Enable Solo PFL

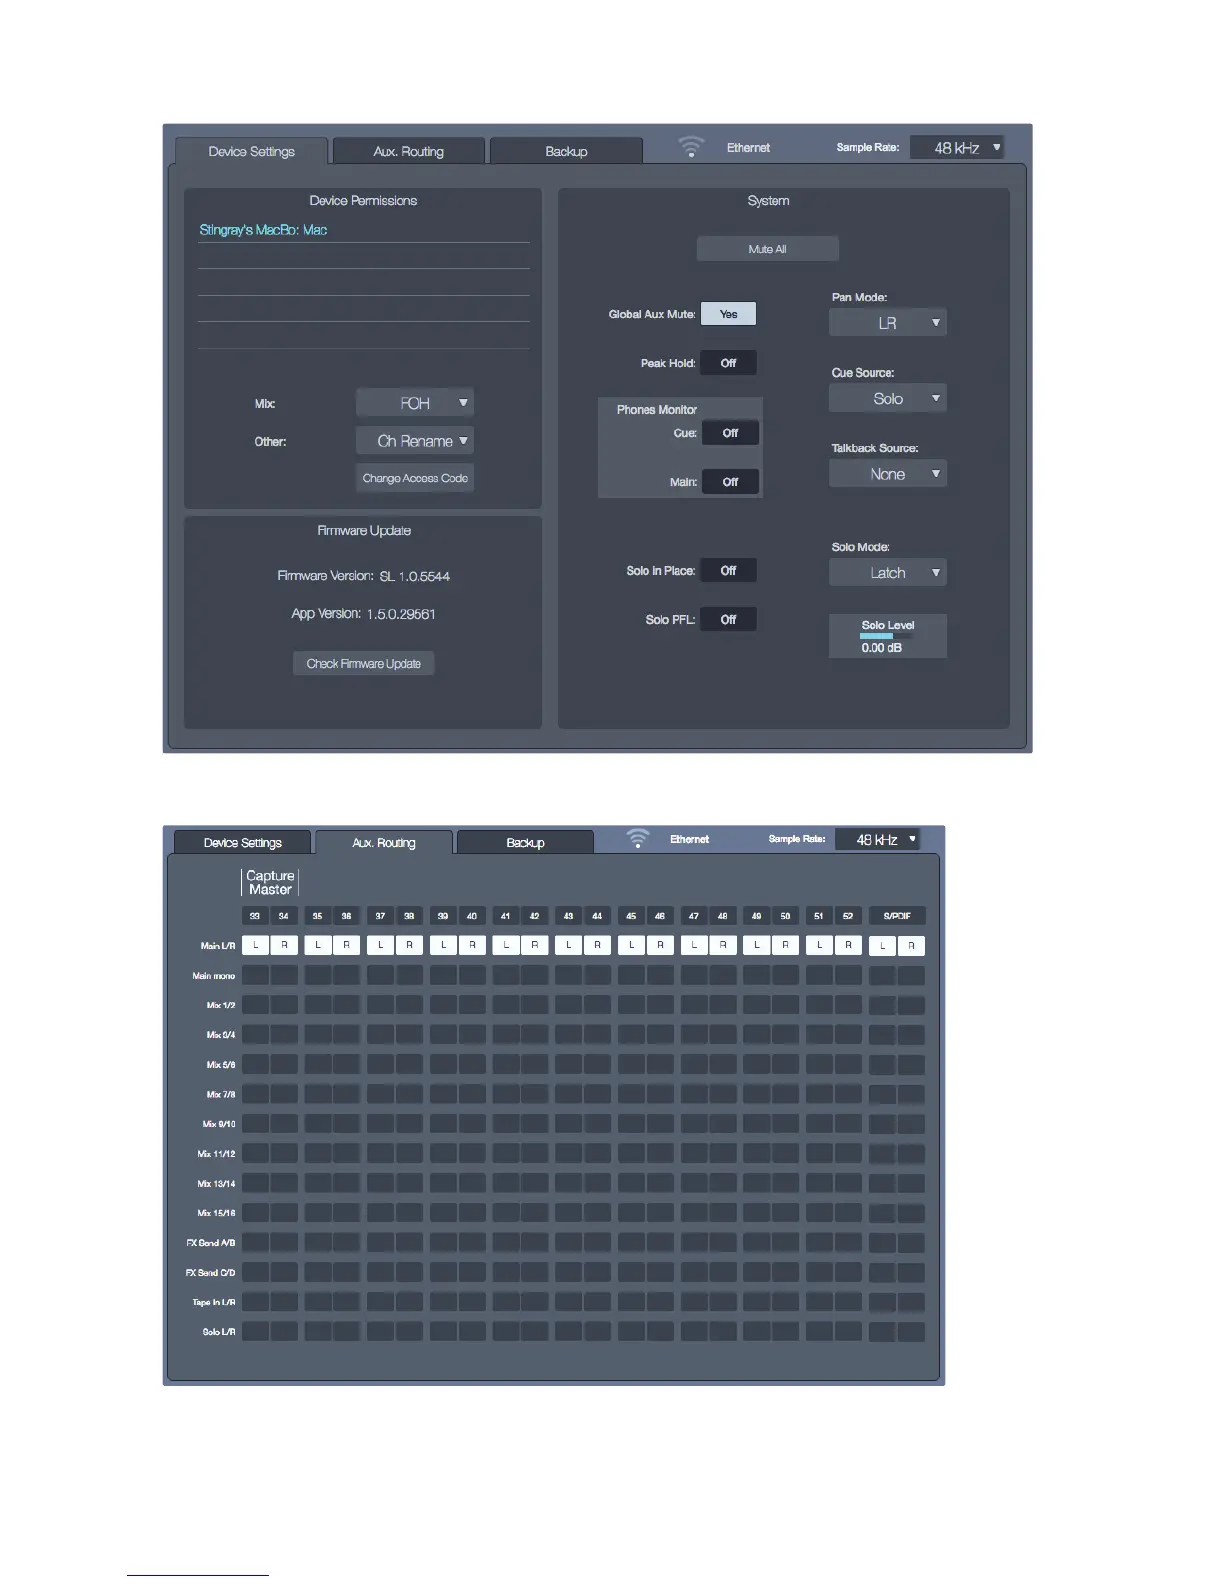tap(728, 619)
